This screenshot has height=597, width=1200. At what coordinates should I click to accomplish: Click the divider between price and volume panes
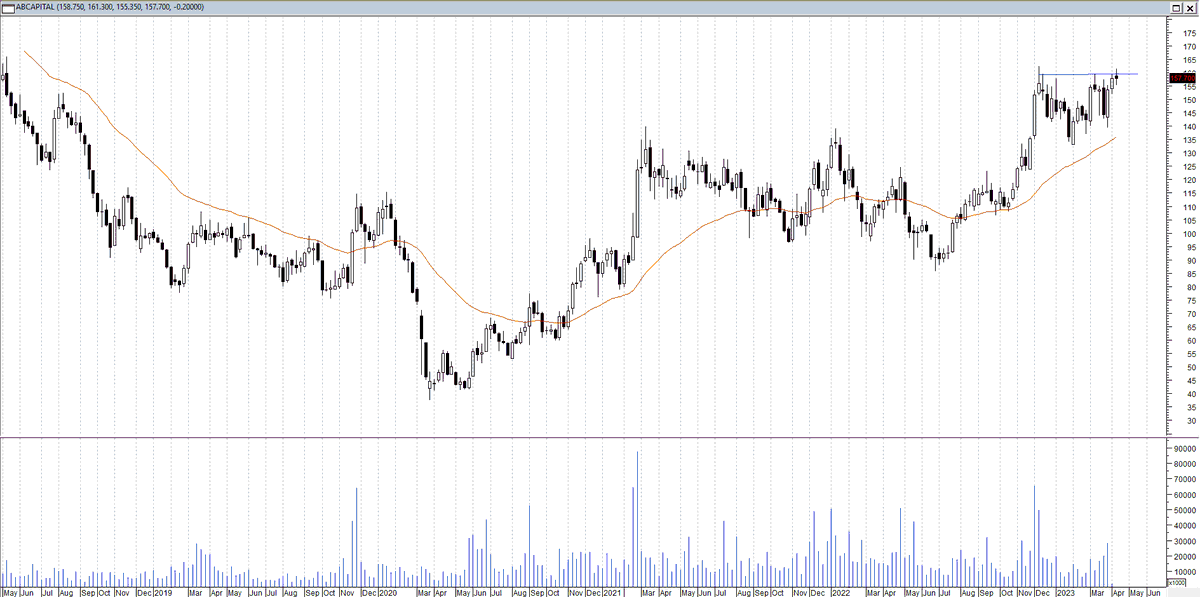coord(600,438)
